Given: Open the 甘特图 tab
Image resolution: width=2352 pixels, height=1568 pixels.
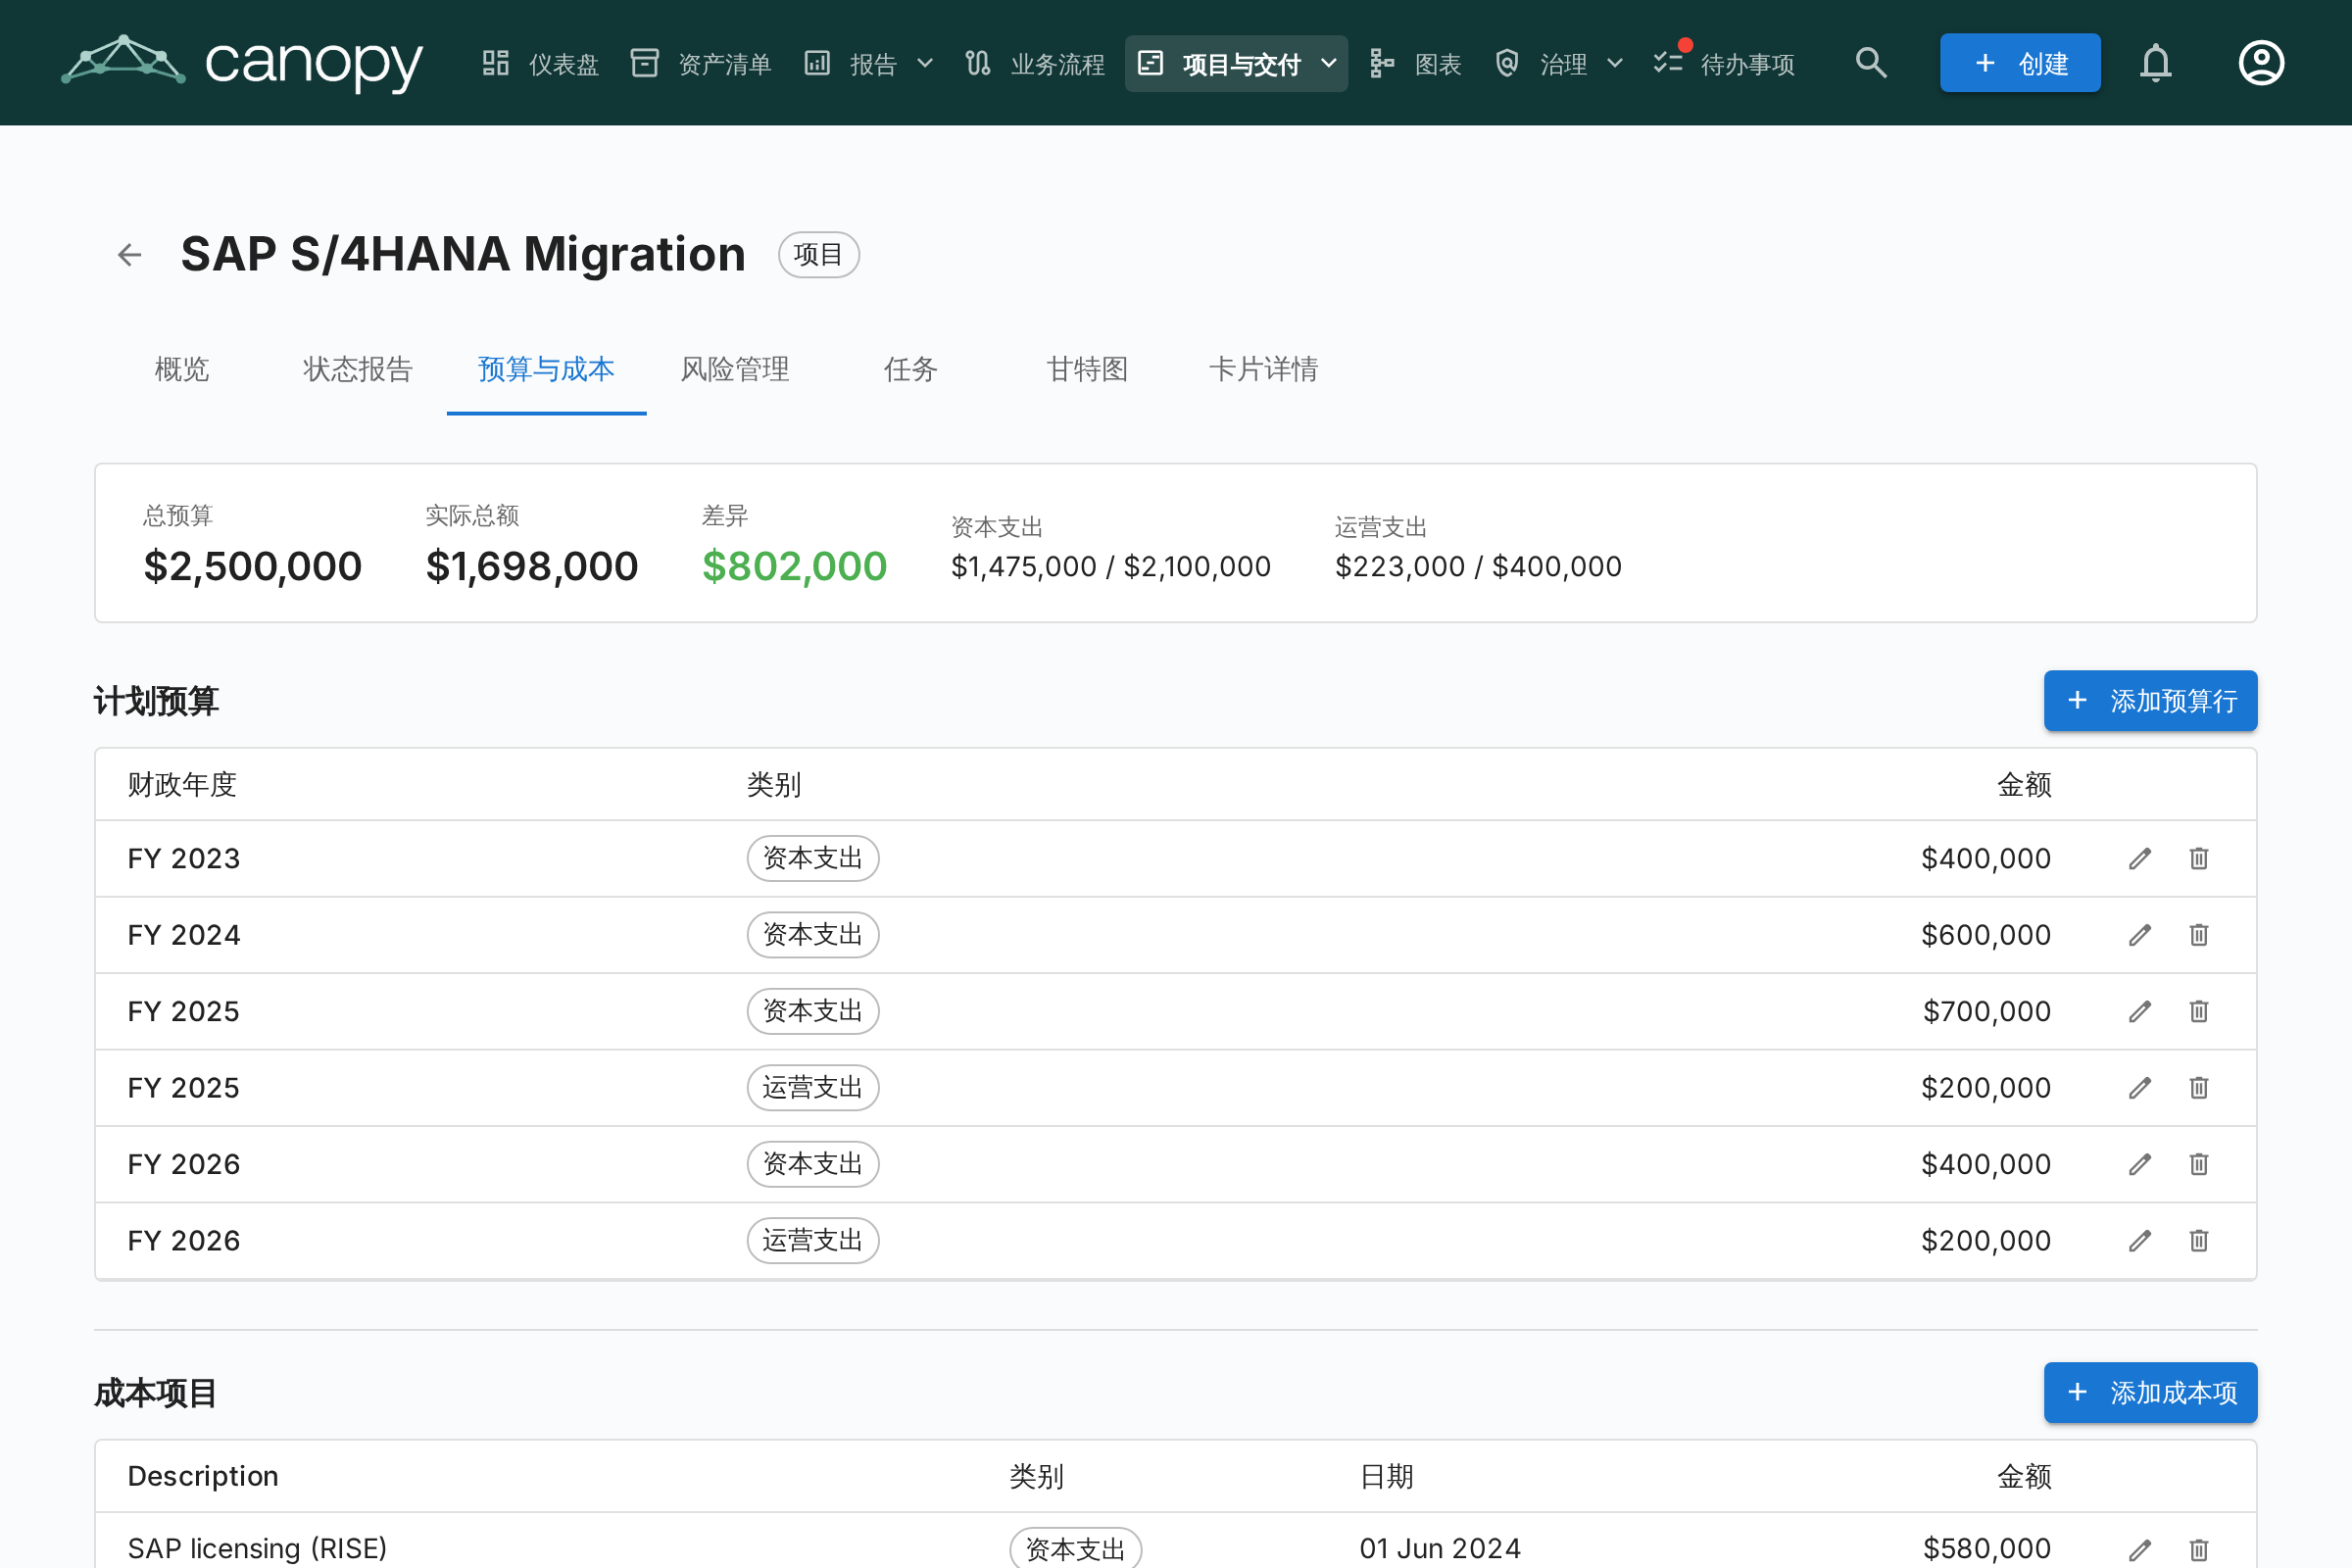Looking at the screenshot, I should click(1087, 370).
